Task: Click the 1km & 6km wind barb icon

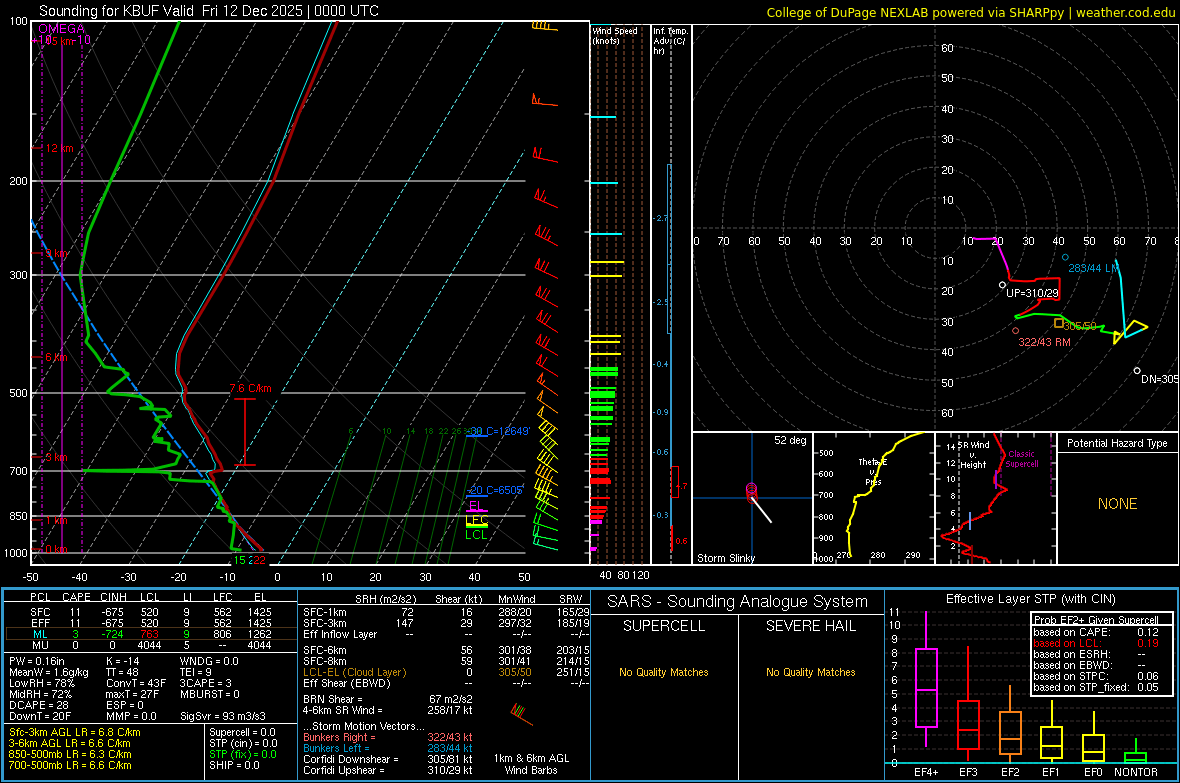Action: point(521,714)
